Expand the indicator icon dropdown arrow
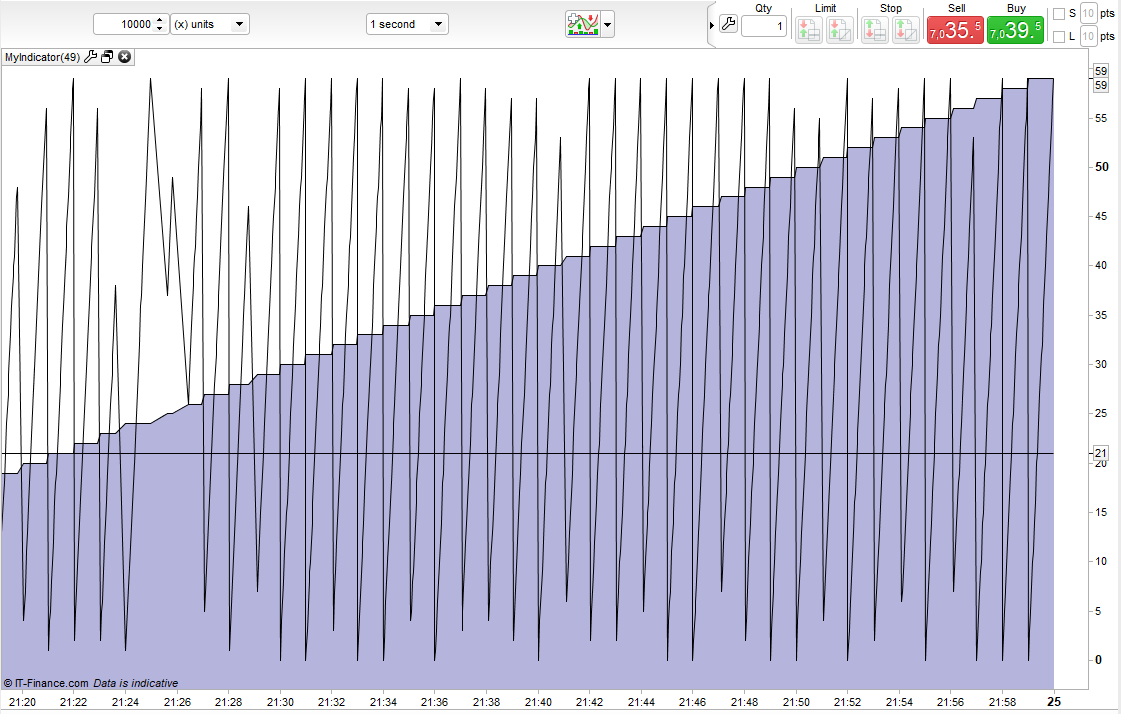The image size is (1121, 714). pos(607,24)
